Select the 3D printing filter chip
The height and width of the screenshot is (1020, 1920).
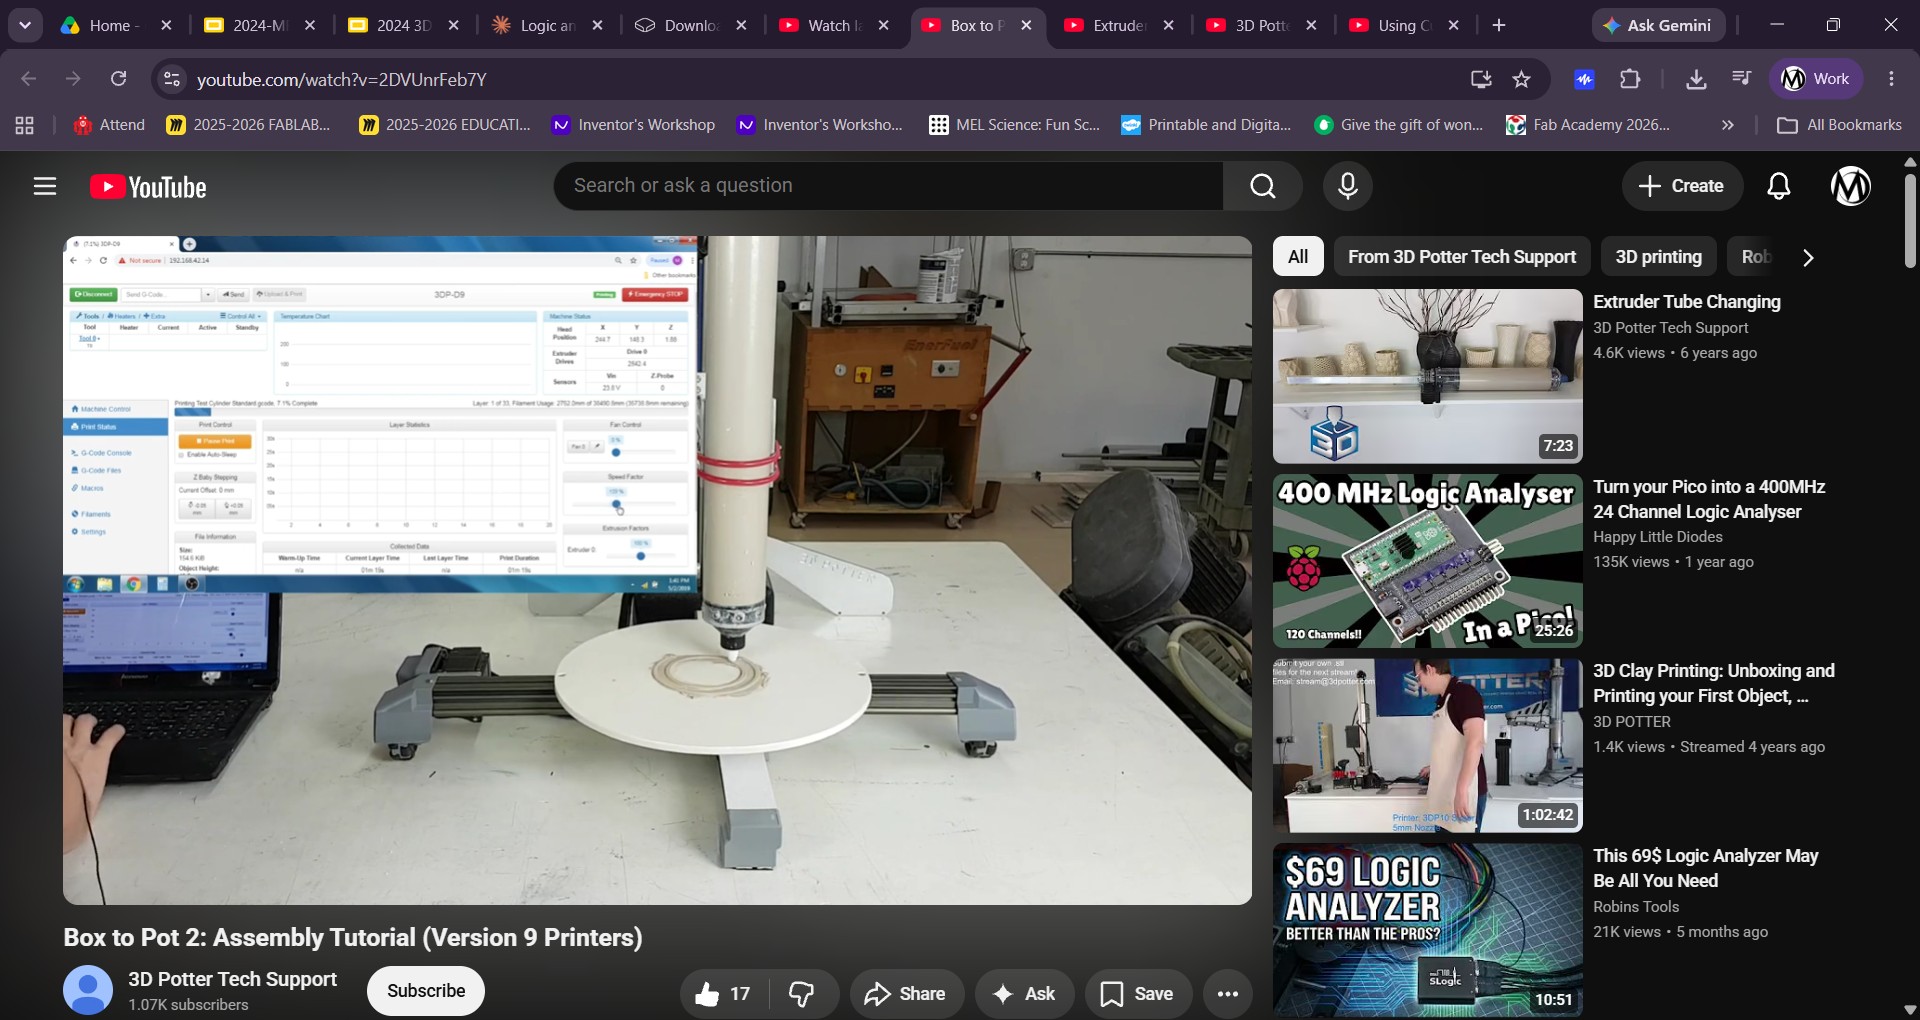pos(1658,257)
